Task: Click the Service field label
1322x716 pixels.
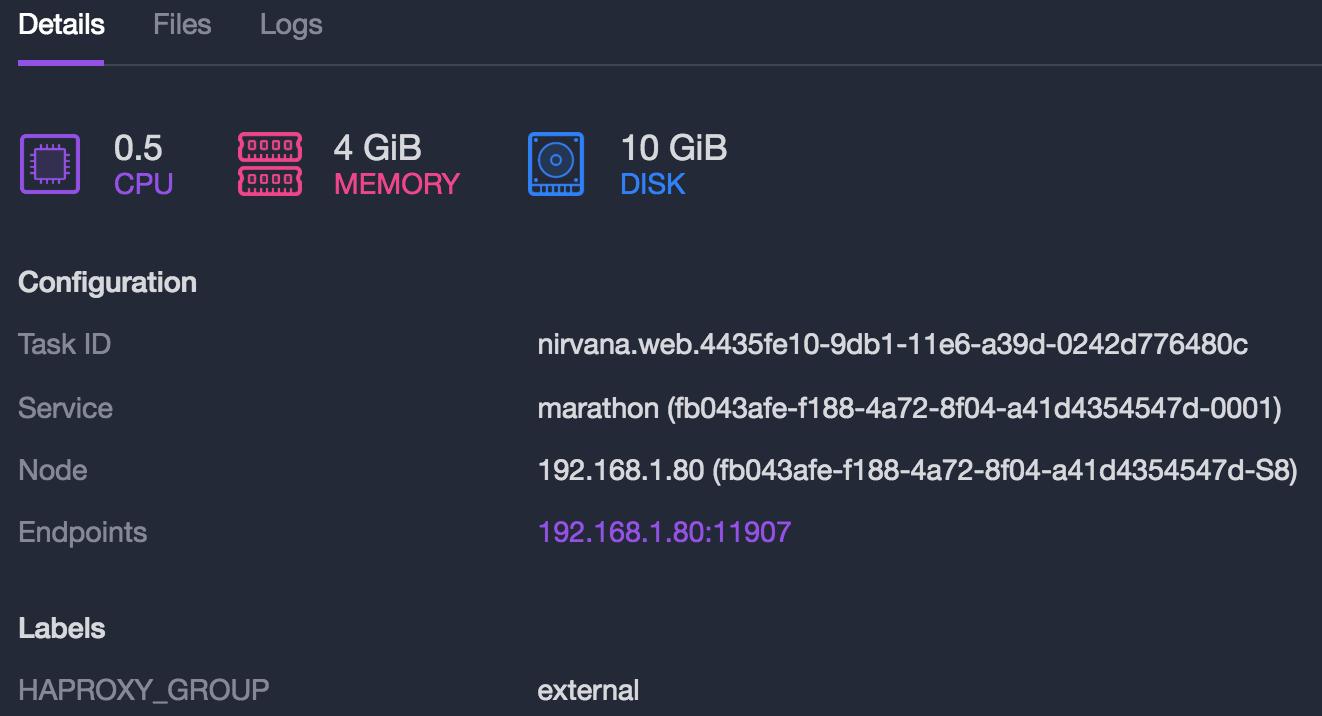Action: pyautogui.click(x=66, y=408)
